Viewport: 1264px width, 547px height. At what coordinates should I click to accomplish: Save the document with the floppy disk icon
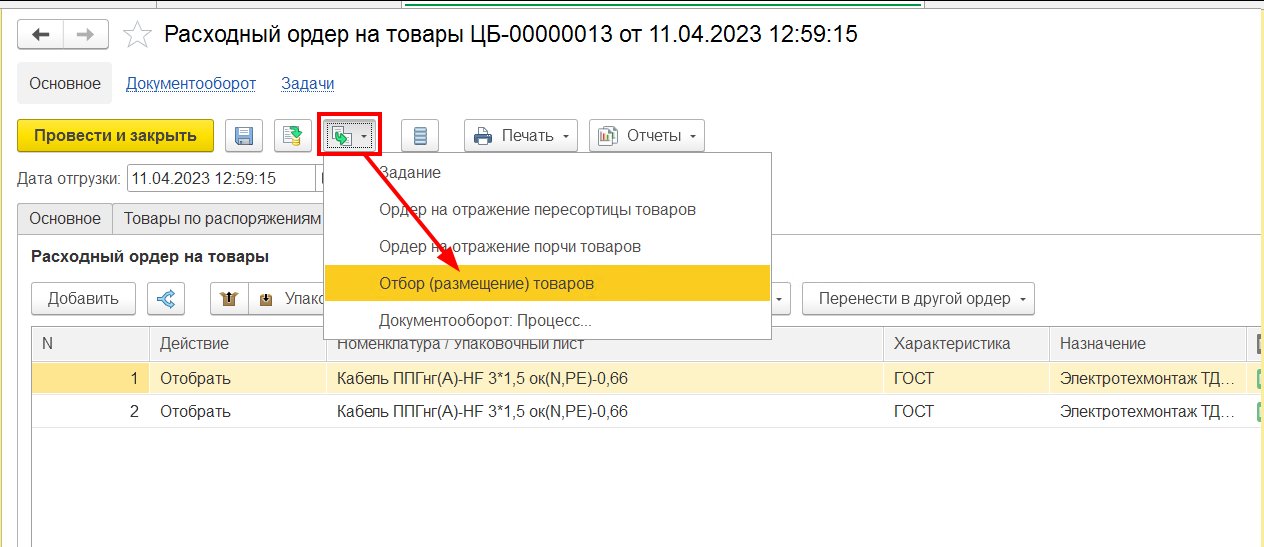pyautogui.click(x=244, y=136)
